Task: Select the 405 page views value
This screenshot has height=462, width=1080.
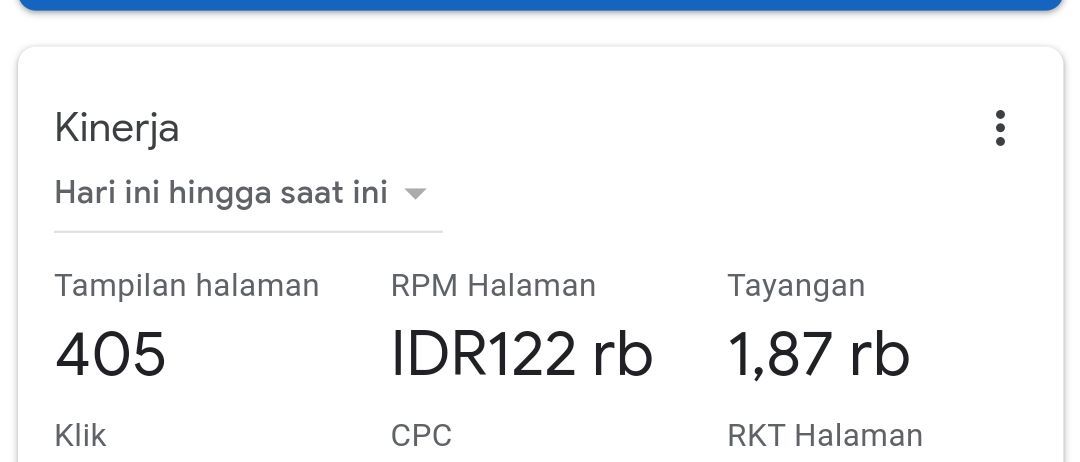Action: [x=111, y=354]
